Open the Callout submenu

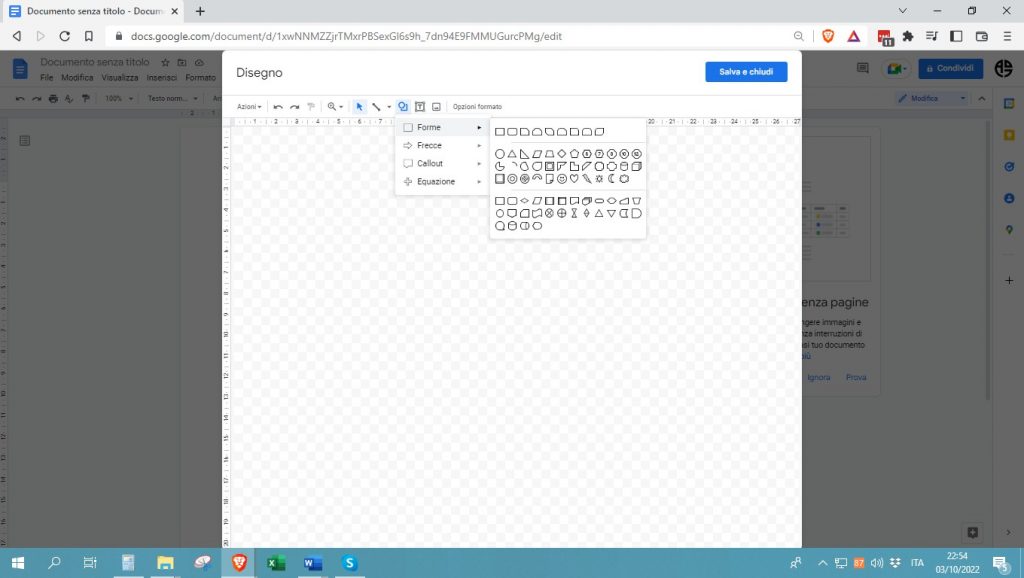click(x=440, y=163)
